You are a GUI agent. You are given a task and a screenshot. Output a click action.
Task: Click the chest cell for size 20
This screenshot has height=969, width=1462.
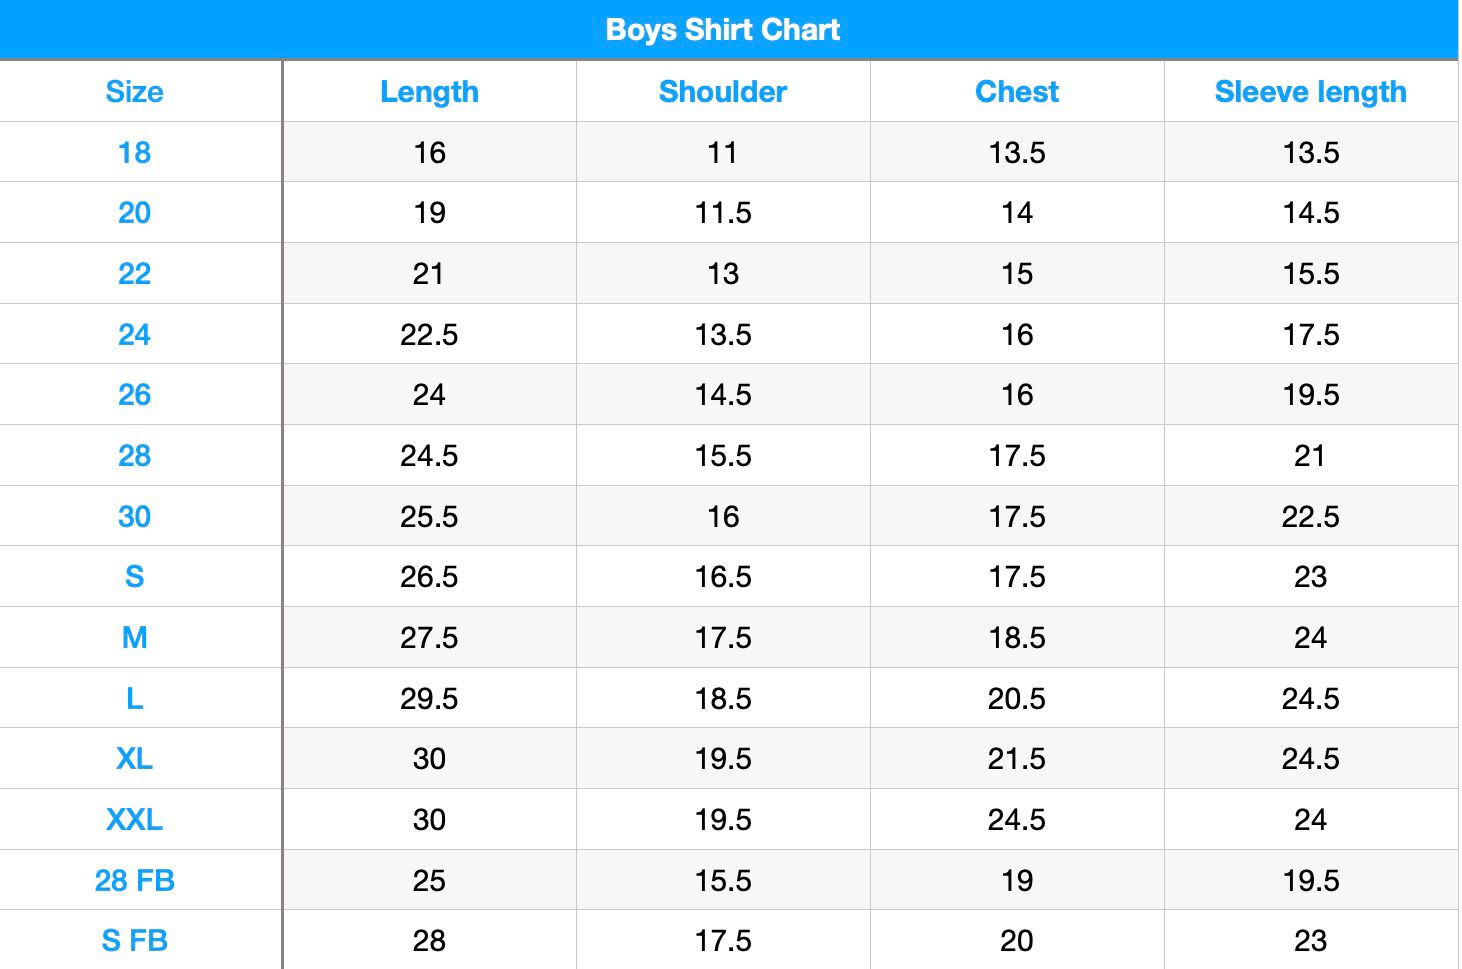pyautogui.click(x=1017, y=213)
